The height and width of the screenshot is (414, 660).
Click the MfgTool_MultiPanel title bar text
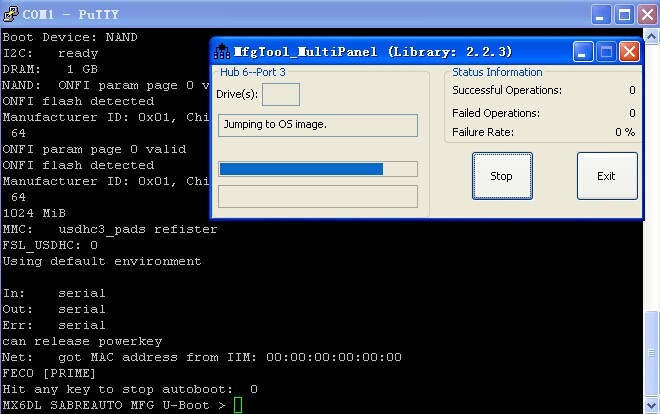(373, 52)
